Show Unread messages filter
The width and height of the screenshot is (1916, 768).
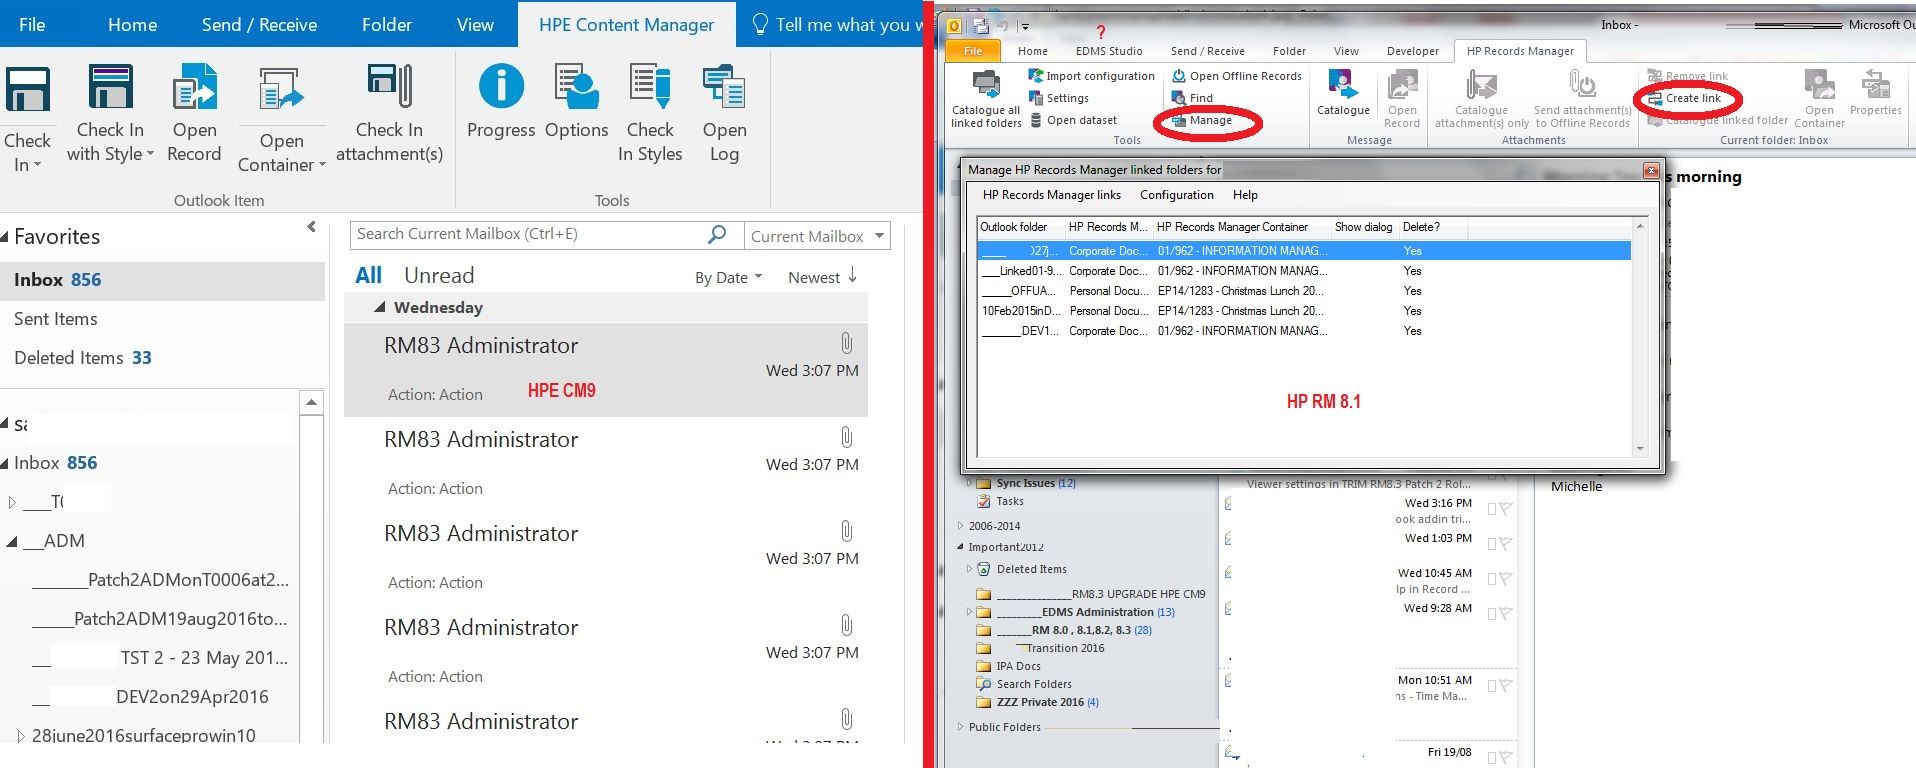pyautogui.click(x=439, y=275)
